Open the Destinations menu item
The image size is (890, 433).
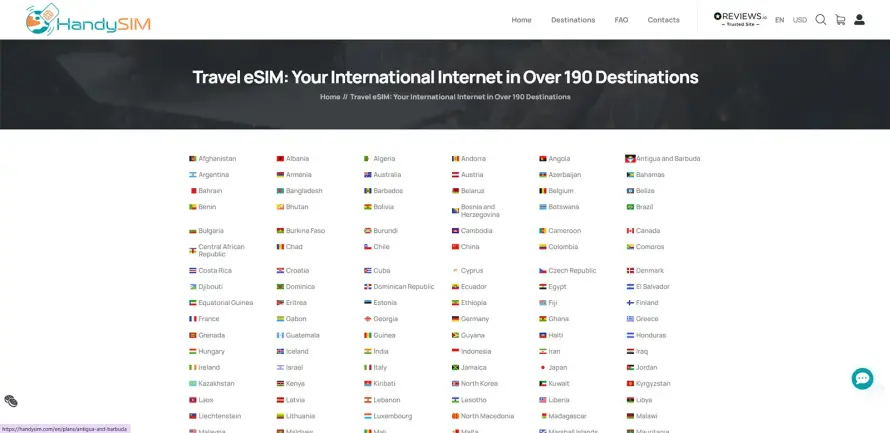573,20
